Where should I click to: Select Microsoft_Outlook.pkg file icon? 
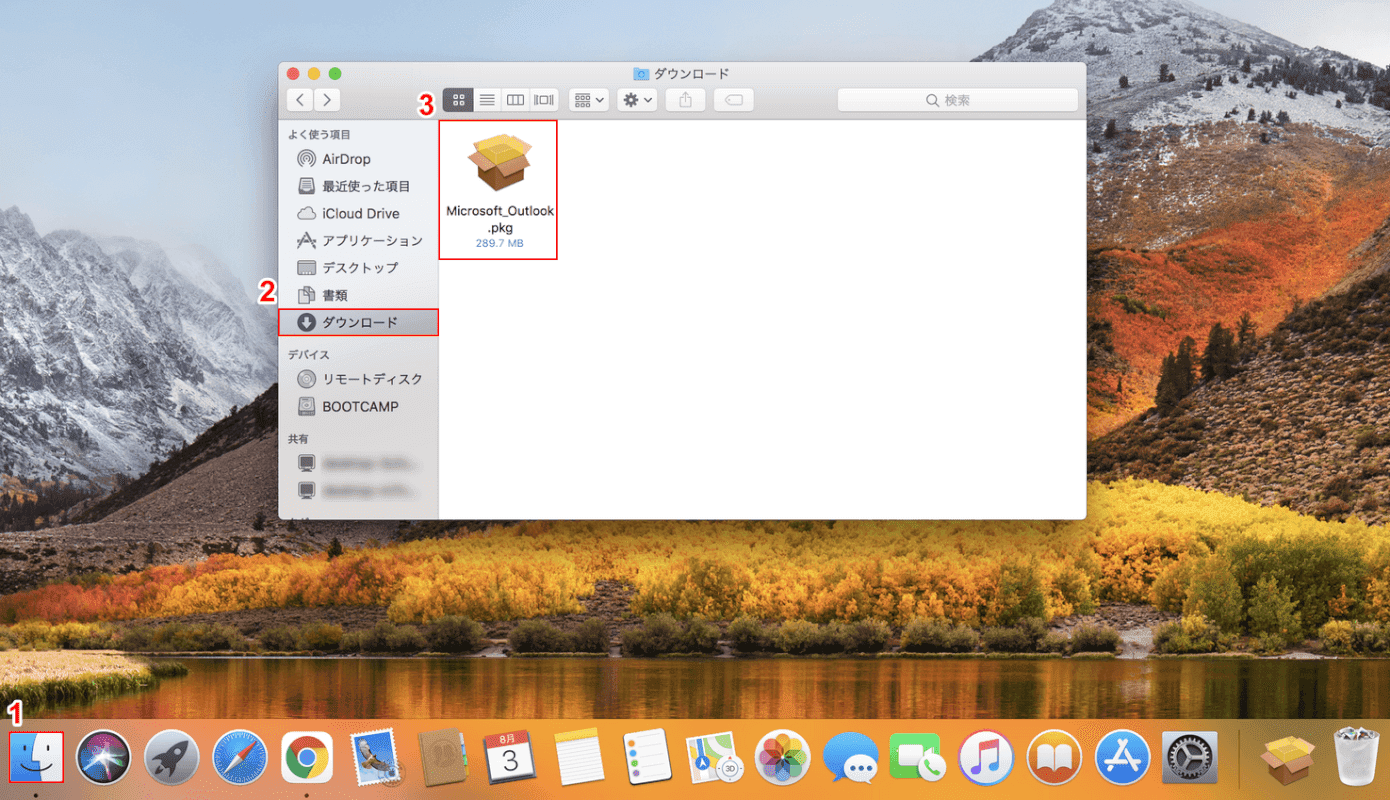500,161
